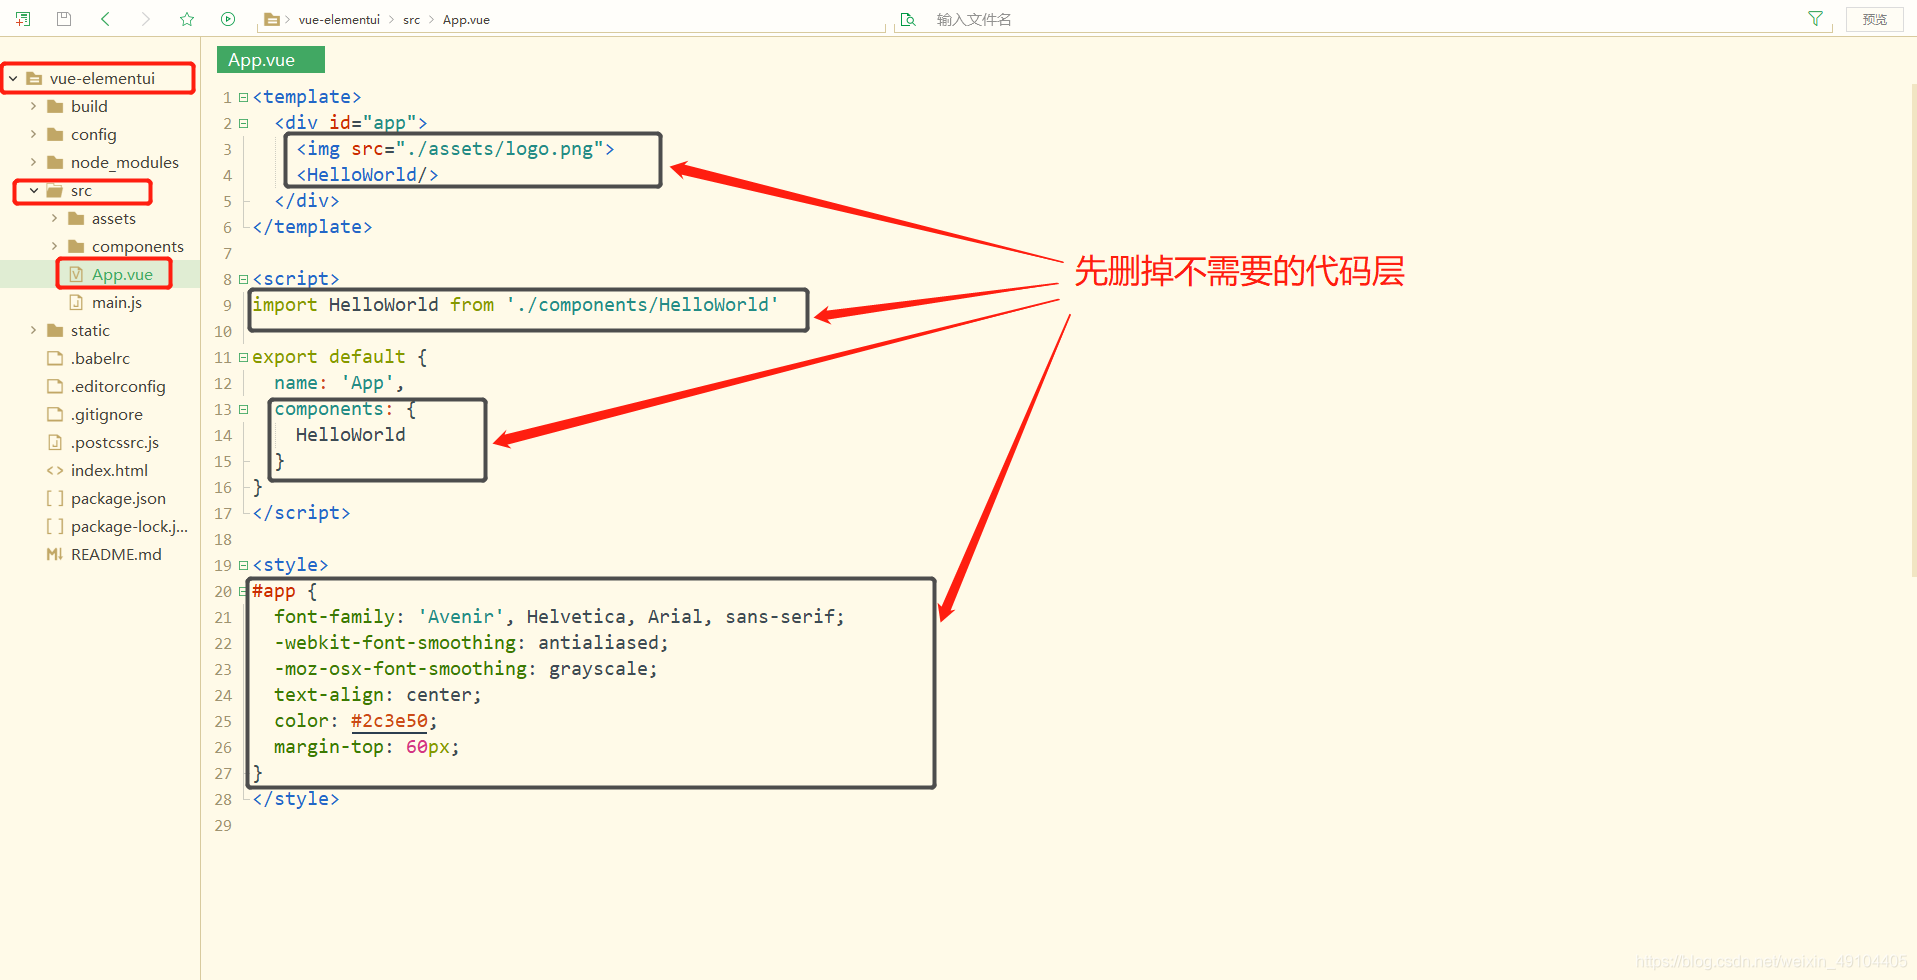Select the static folder in tree
The width and height of the screenshot is (1917, 980).
point(90,330)
